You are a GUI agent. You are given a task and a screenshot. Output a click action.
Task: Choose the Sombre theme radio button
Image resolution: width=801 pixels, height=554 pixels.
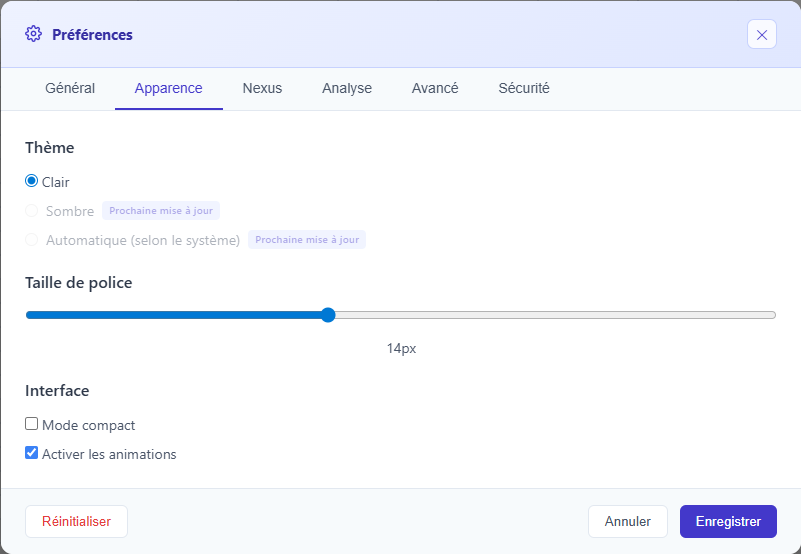(x=32, y=211)
